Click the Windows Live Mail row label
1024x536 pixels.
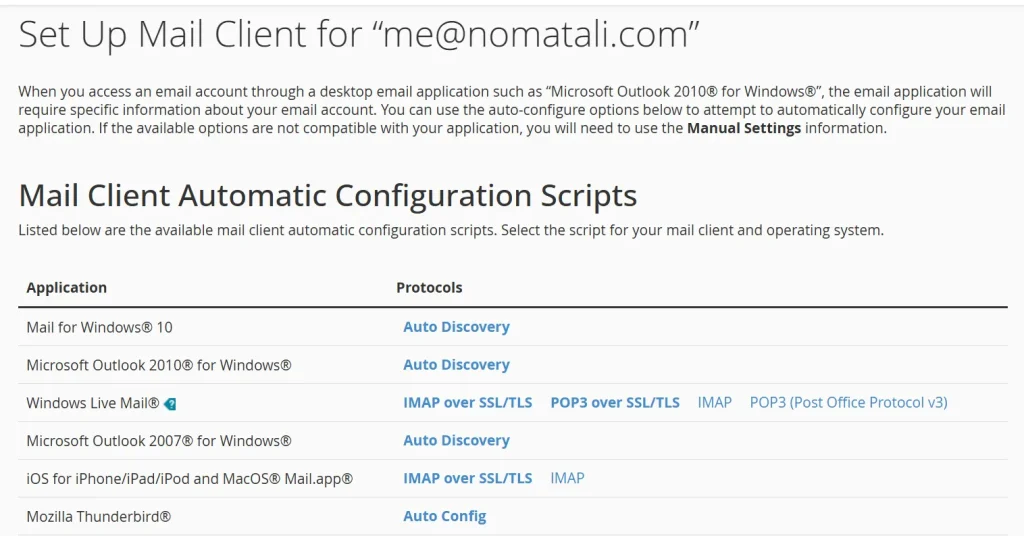point(93,403)
